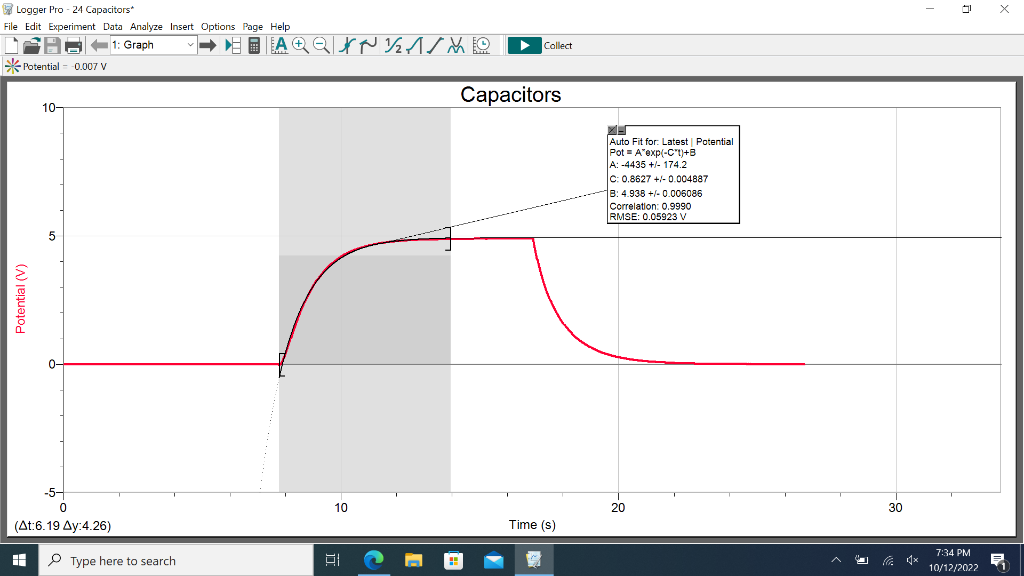Screen dimensions: 1024x576
Task: Go to next page with arrow button
Action: pyautogui.click(x=208, y=44)
